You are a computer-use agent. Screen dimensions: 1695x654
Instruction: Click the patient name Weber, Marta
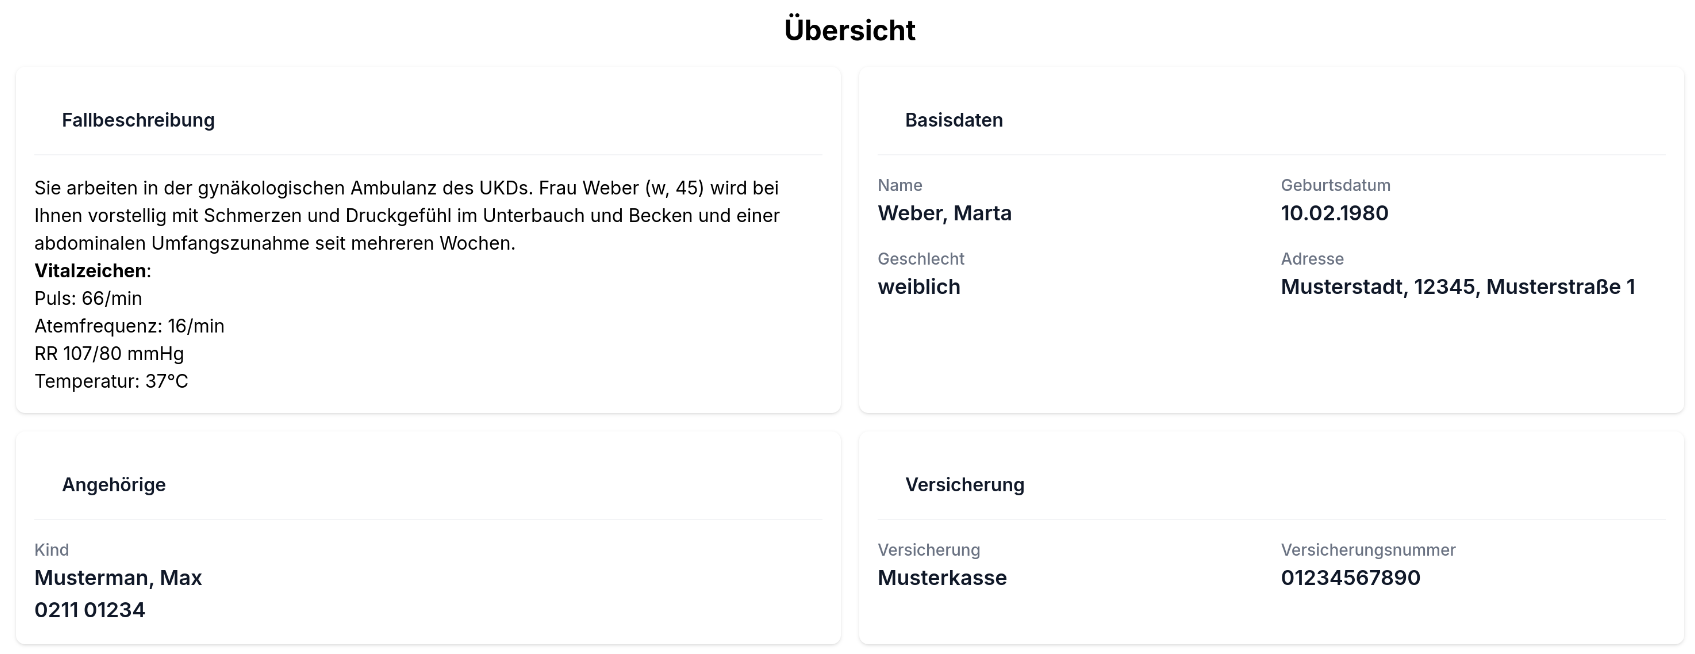coord(944,213)
